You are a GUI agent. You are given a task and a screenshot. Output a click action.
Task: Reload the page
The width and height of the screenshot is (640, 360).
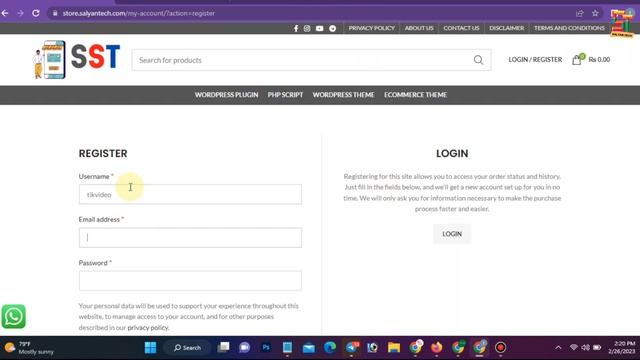point(36,13)
